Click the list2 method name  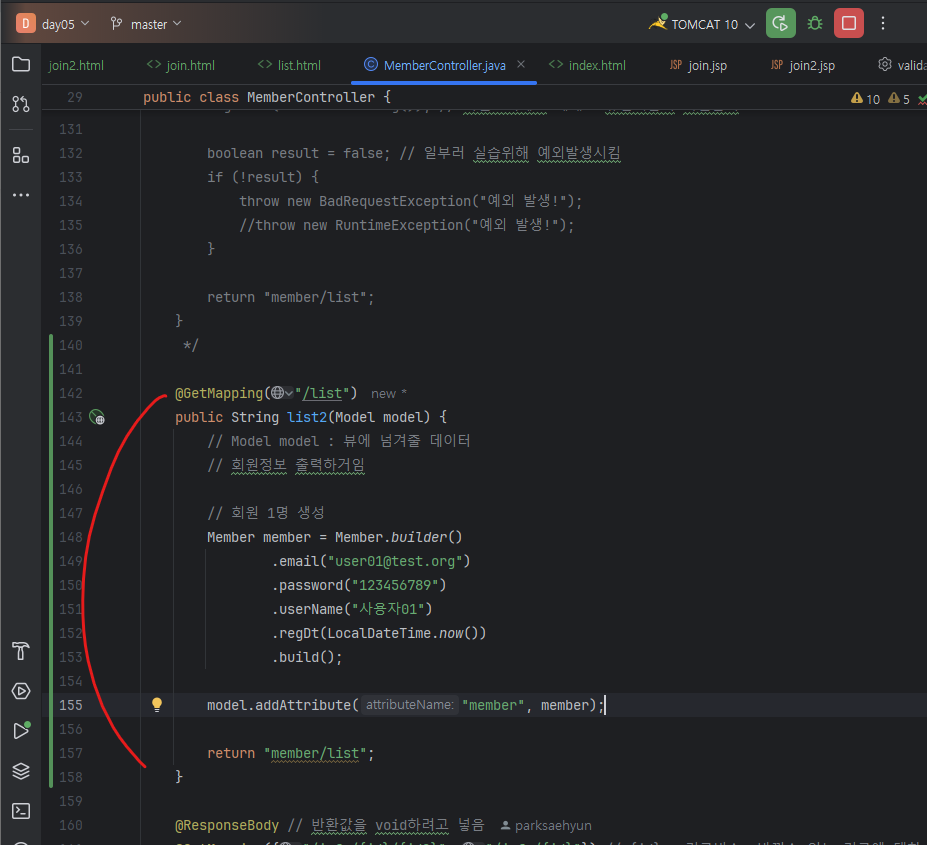click(307, 417)
